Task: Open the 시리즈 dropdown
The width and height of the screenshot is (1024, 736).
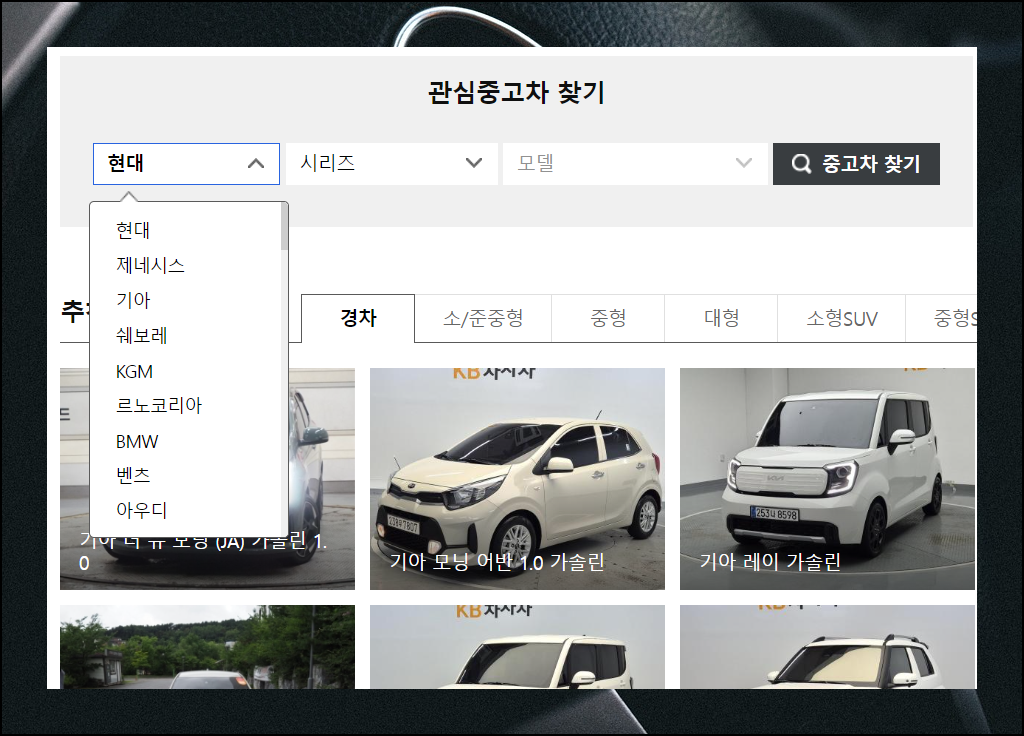Action: [x=392, y=164]
